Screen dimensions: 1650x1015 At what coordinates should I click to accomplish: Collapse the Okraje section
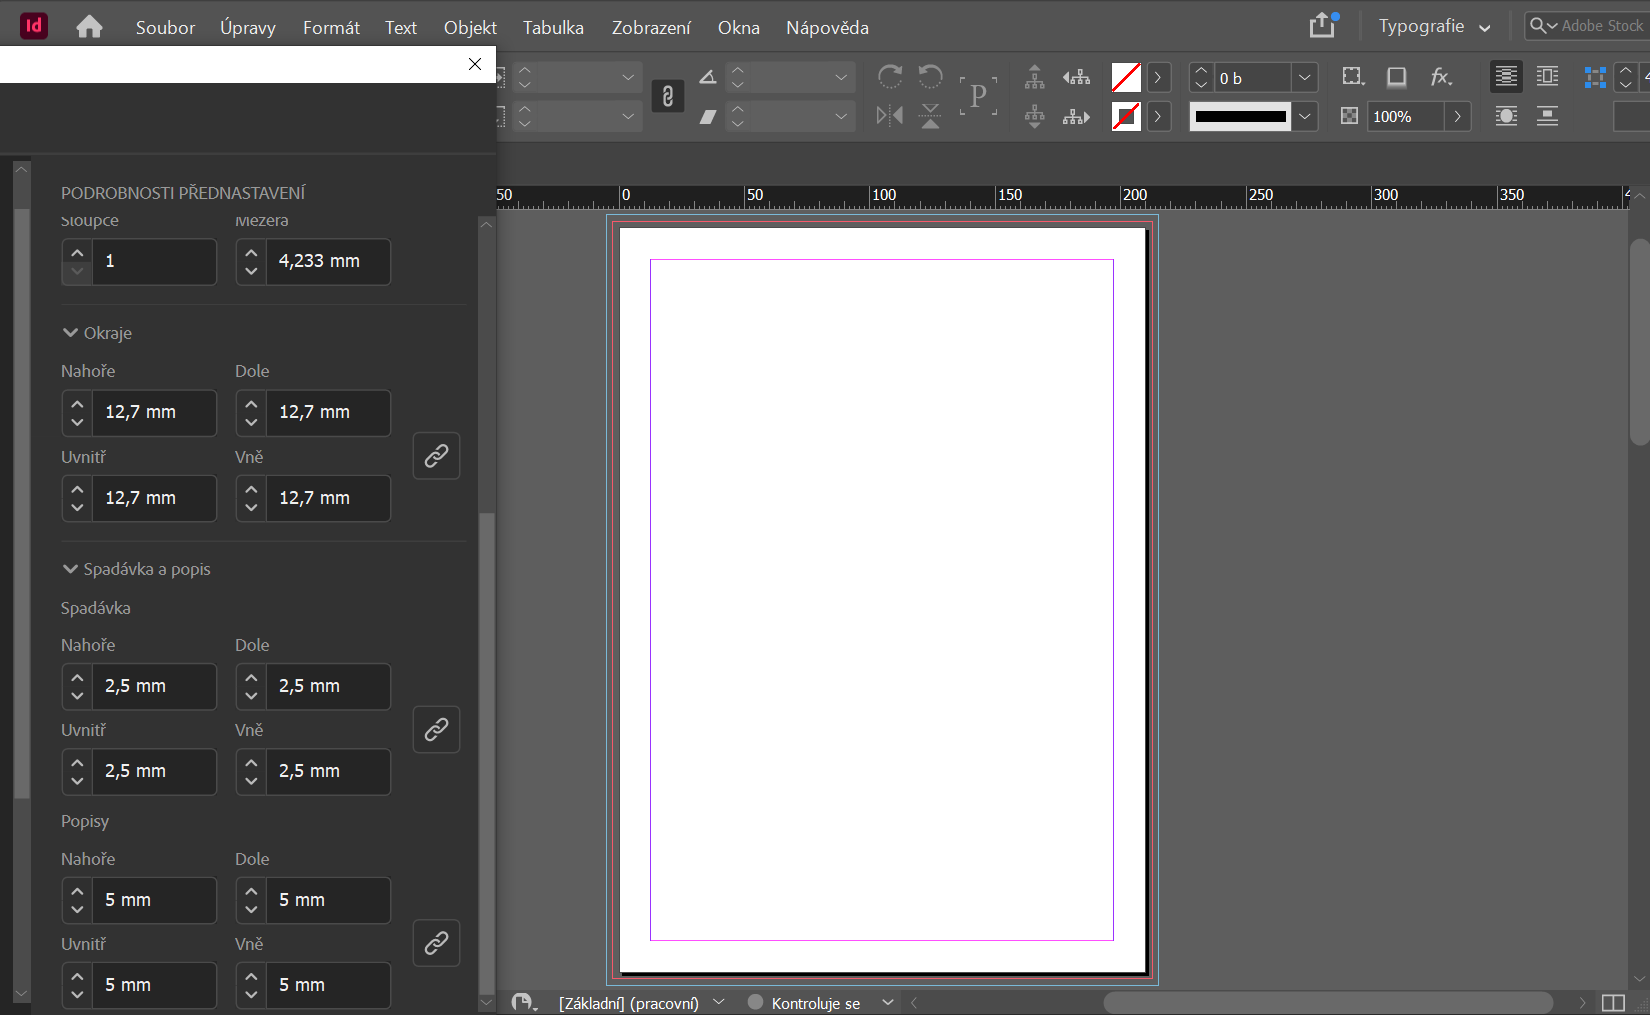pyautogui.click(x=69, y=333)
